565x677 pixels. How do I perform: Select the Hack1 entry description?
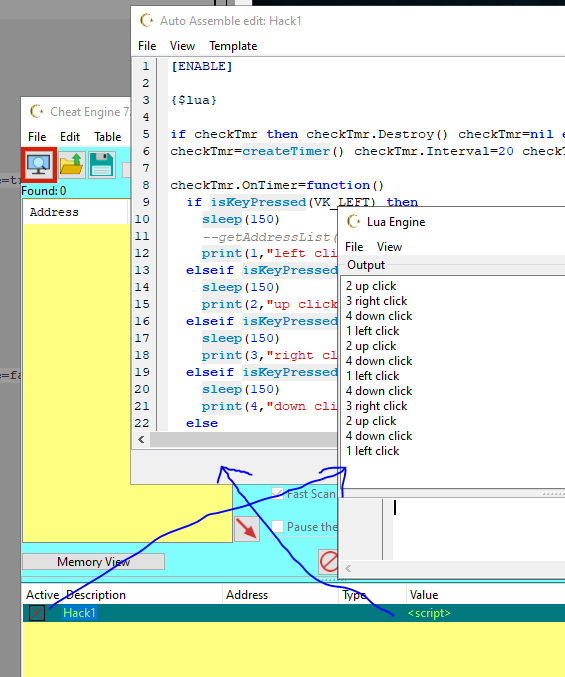click(79, 613)
